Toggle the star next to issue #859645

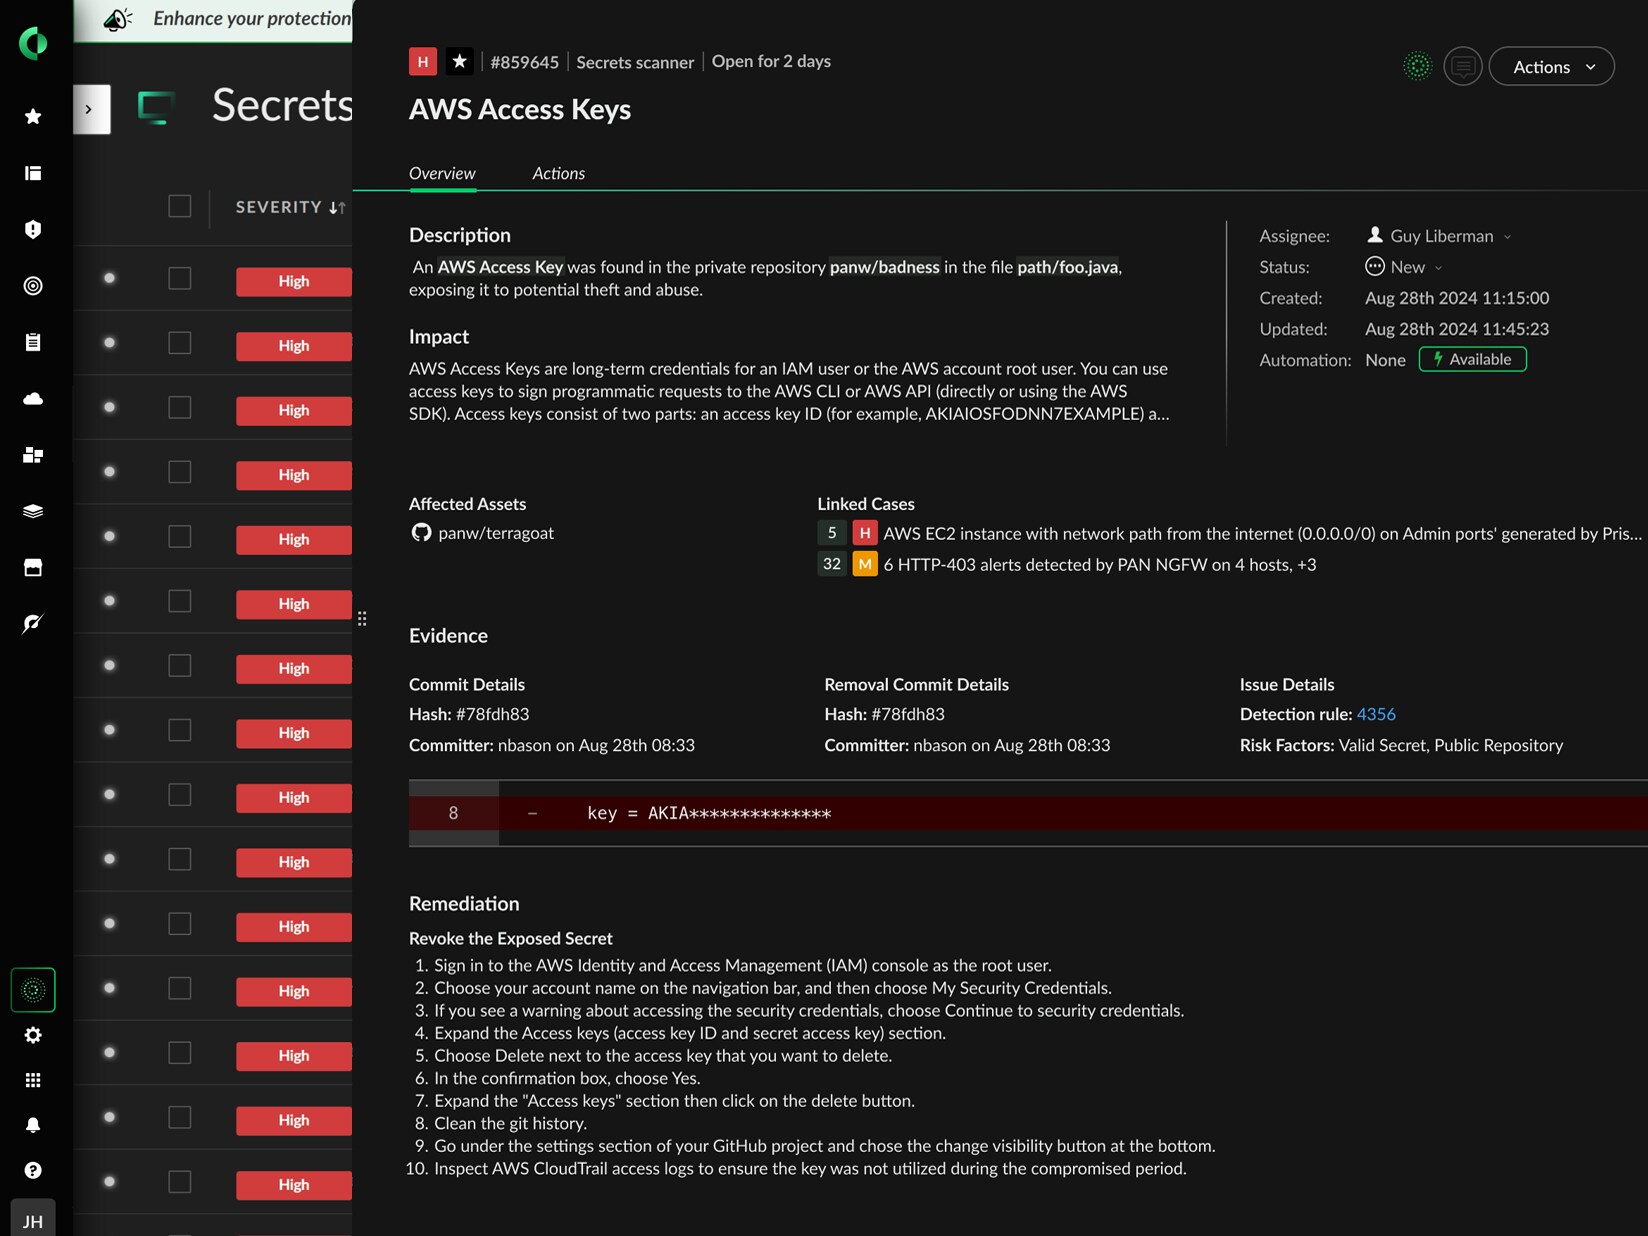[x=459, y=61]
